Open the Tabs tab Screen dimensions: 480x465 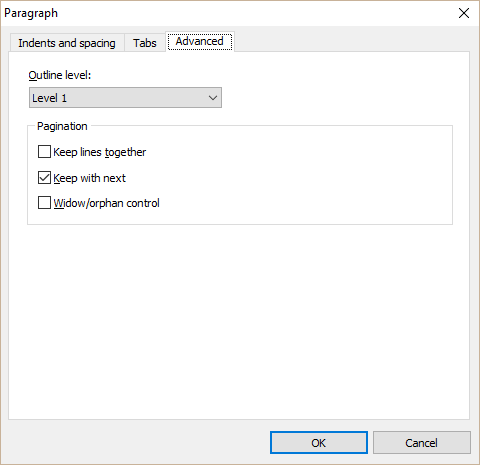145,43
